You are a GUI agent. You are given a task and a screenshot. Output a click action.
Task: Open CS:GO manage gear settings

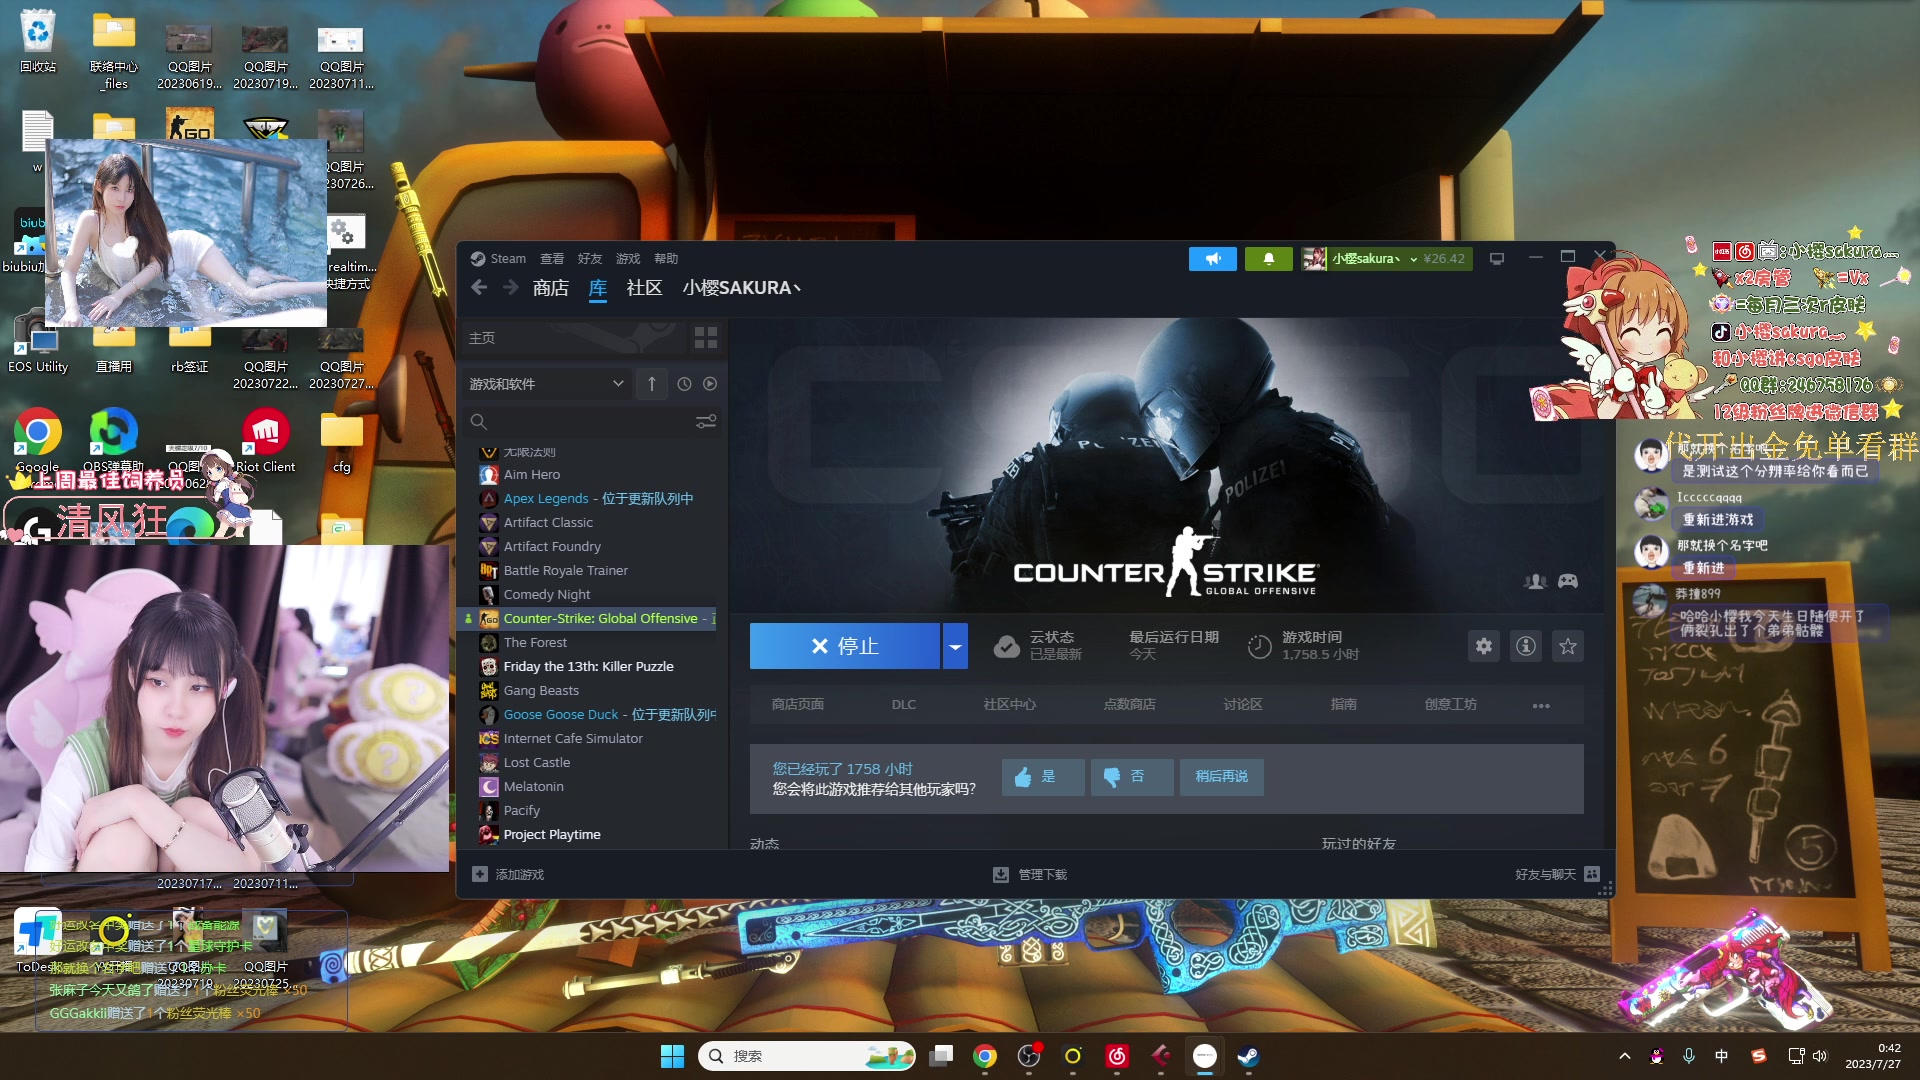1484,646
